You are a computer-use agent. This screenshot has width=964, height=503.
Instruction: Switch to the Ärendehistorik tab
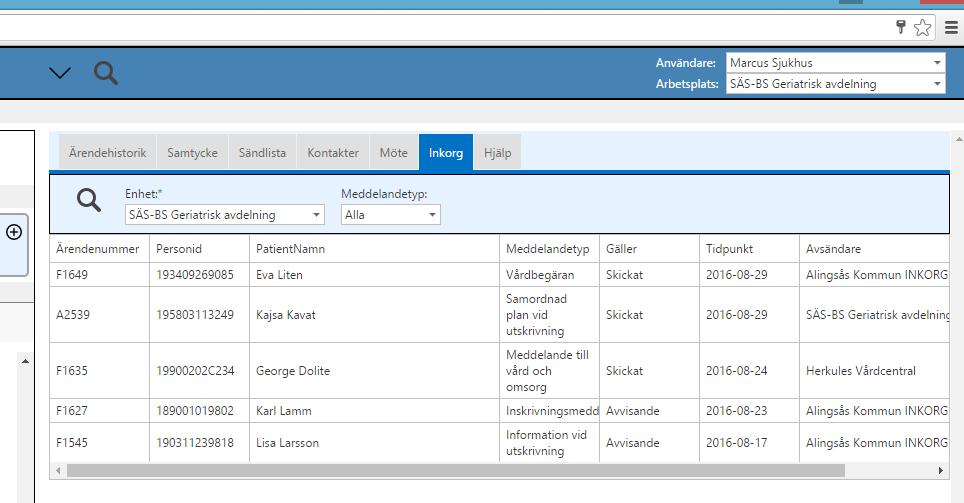point(108,152)
